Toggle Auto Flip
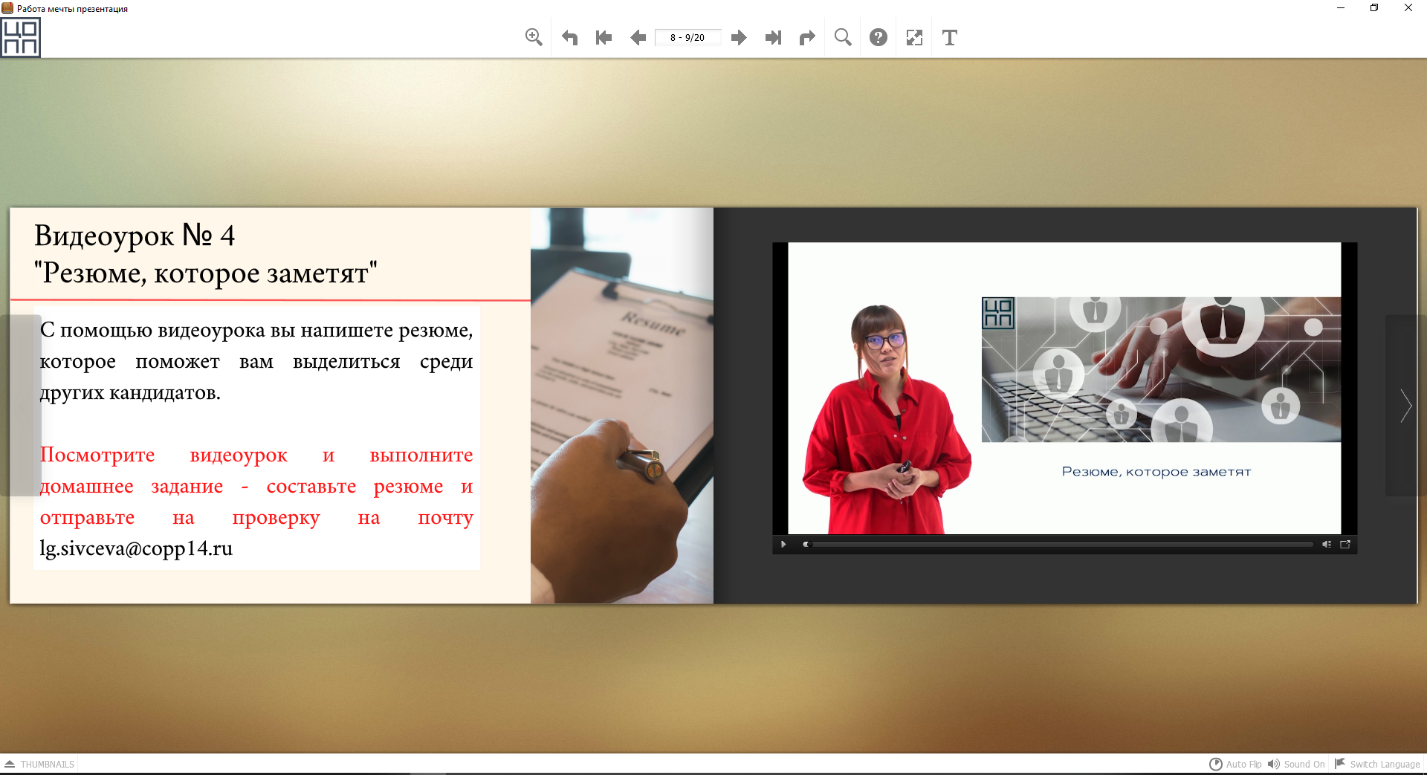 tap(1235, 764)
